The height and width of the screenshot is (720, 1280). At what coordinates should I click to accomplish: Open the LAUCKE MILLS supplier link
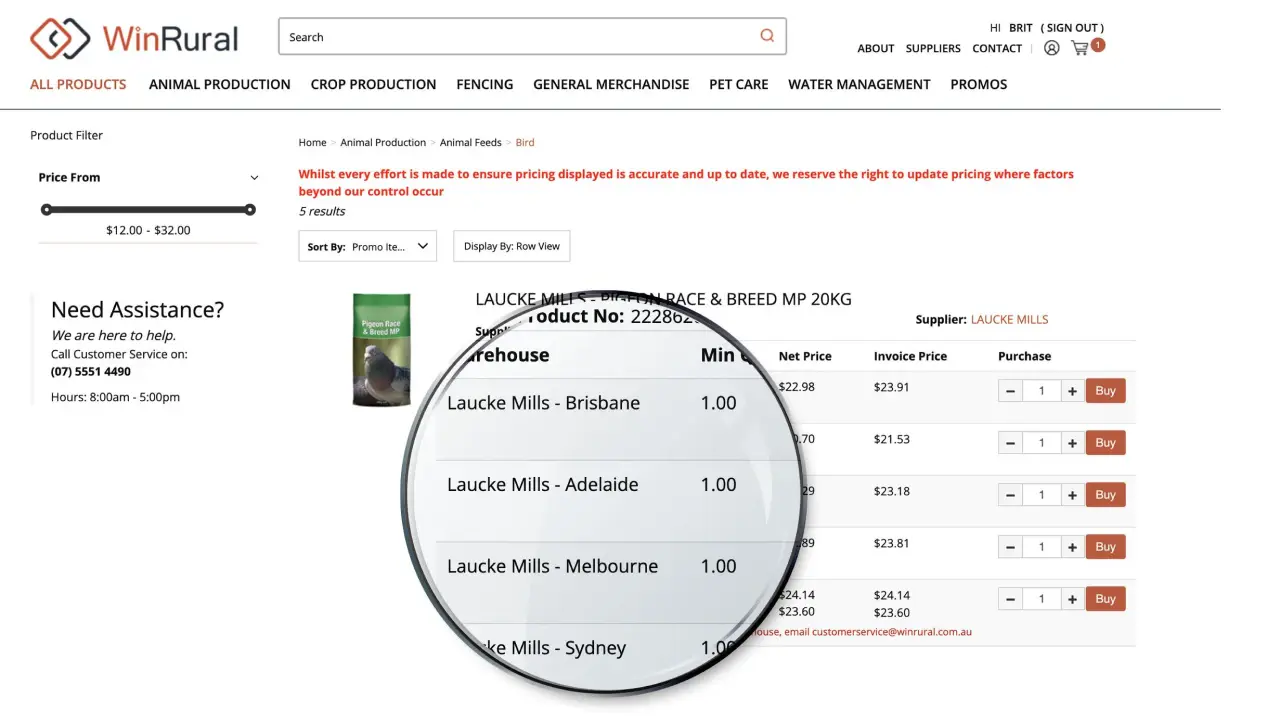point(1010,320)
